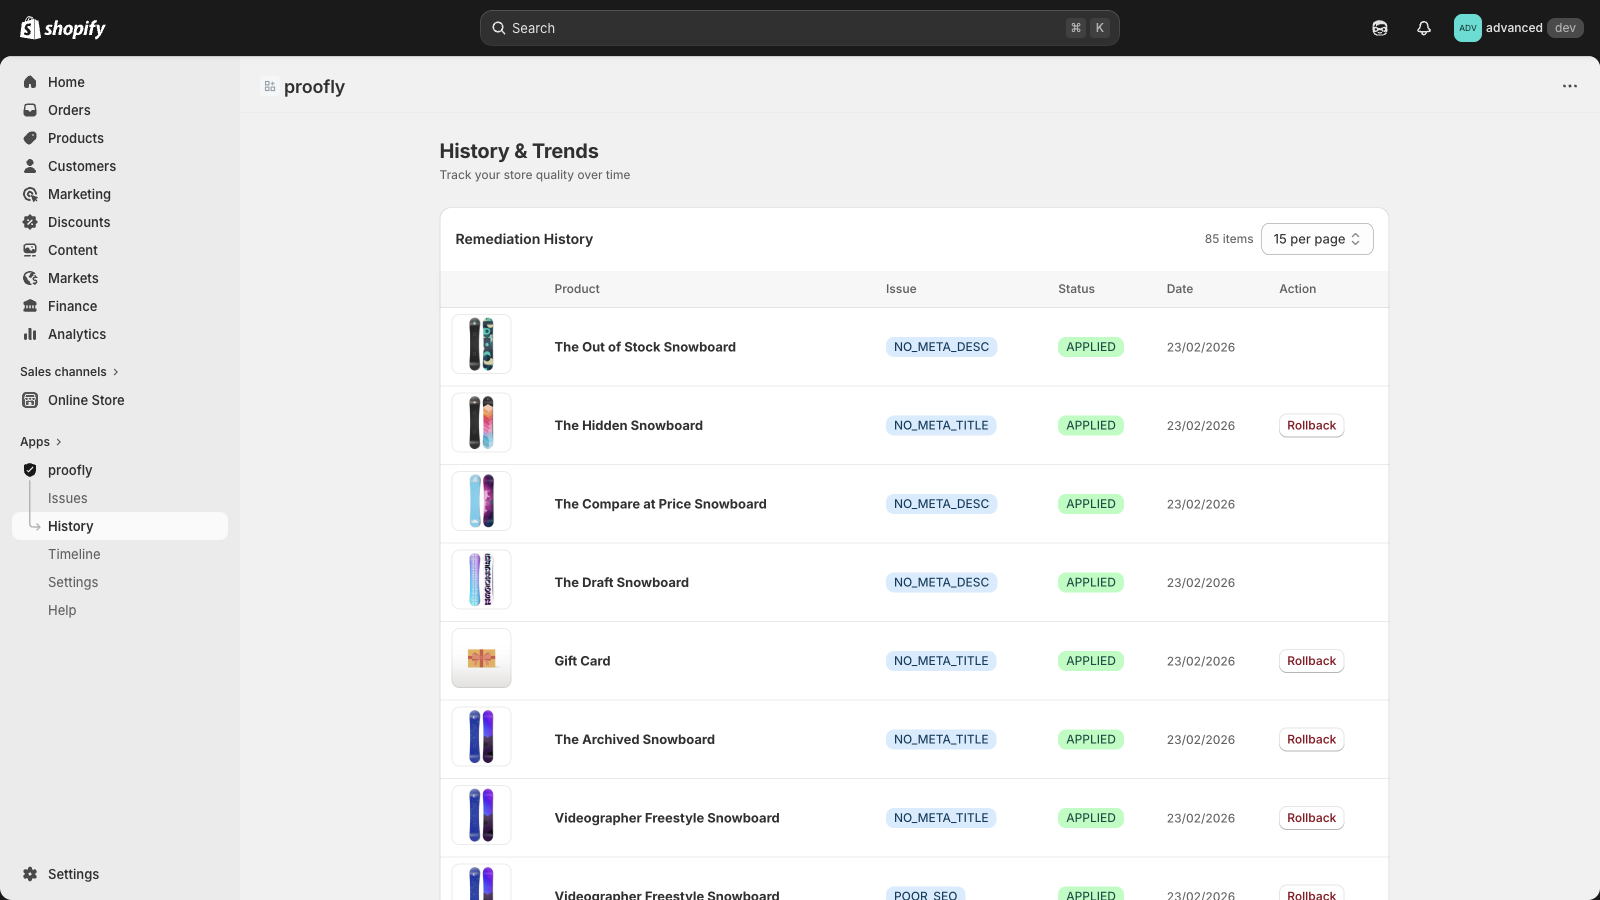This screenshot has height=900, width=1600.
Task: Click the Search bar
Action: 798,28
